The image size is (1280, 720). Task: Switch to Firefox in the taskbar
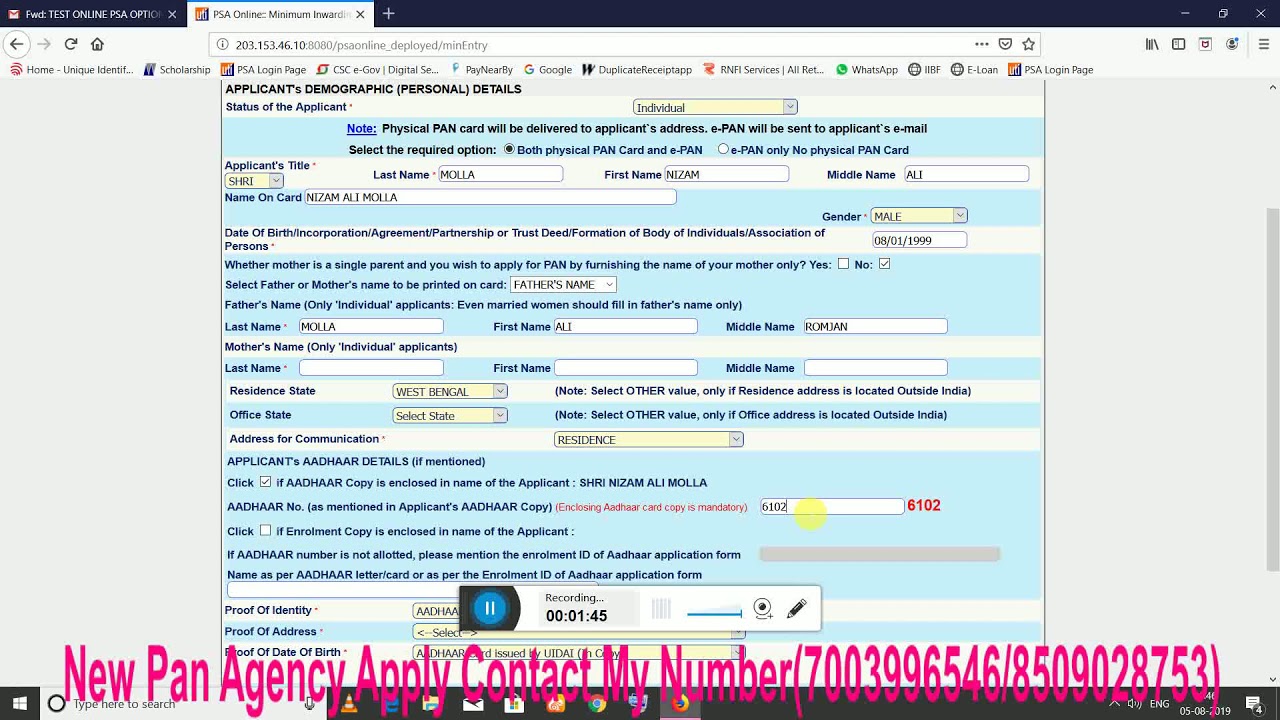[x=680, y=704]
